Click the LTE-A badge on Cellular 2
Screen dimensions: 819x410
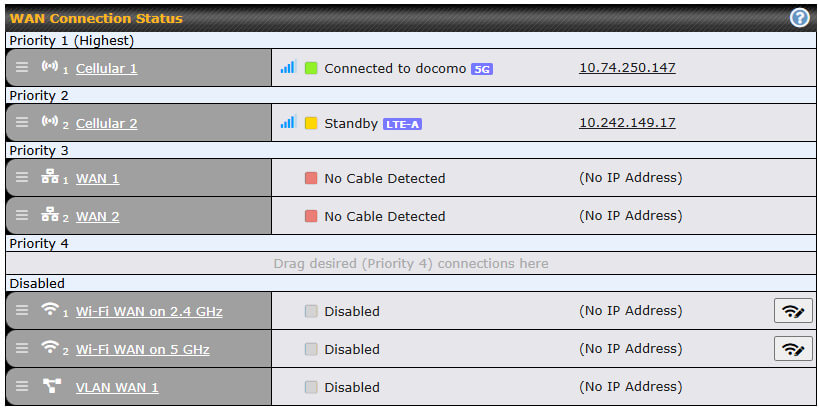(x=402, y=124)
